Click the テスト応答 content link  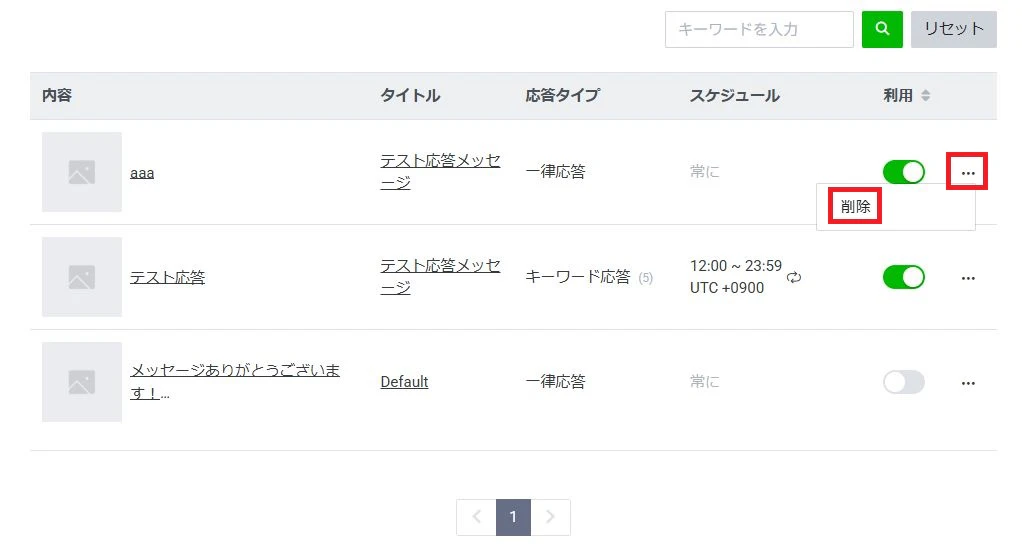pyautogui.click(x=167, y=278)
